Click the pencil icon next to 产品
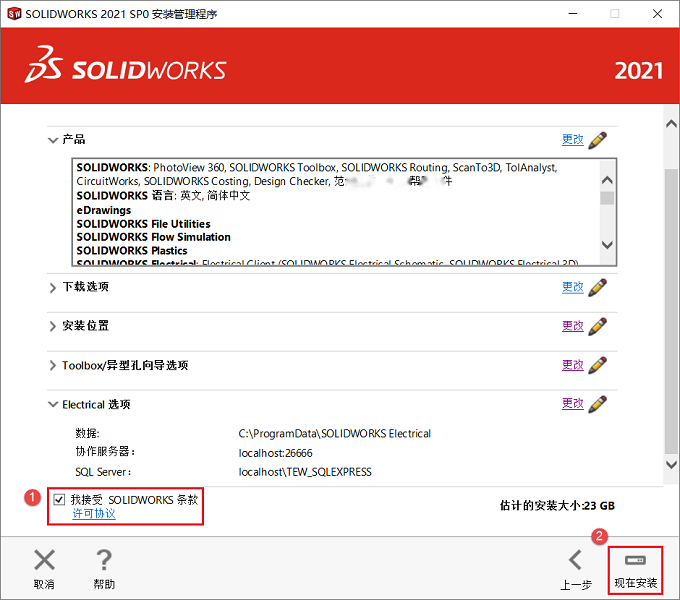Image resolution: width=680 pixels, height=600 pixels. tap(598, 140)
